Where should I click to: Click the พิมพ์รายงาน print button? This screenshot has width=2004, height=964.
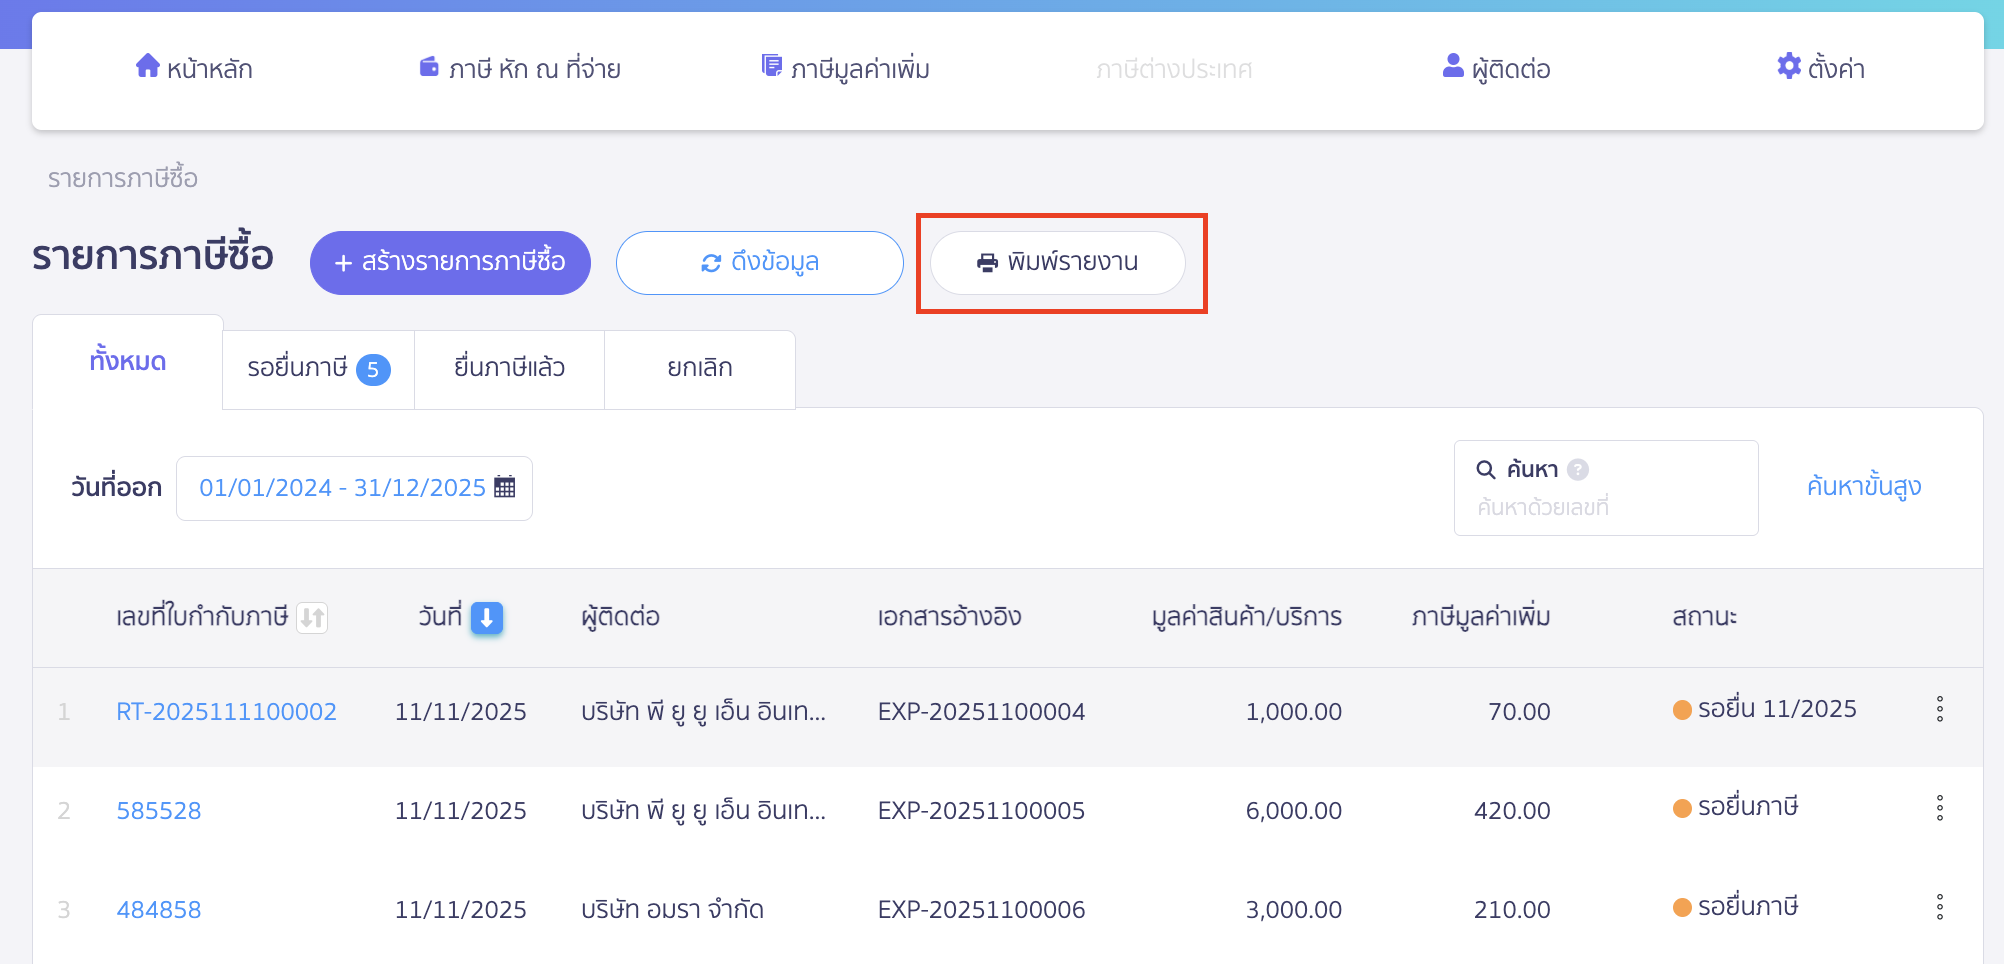[1058, 263]
